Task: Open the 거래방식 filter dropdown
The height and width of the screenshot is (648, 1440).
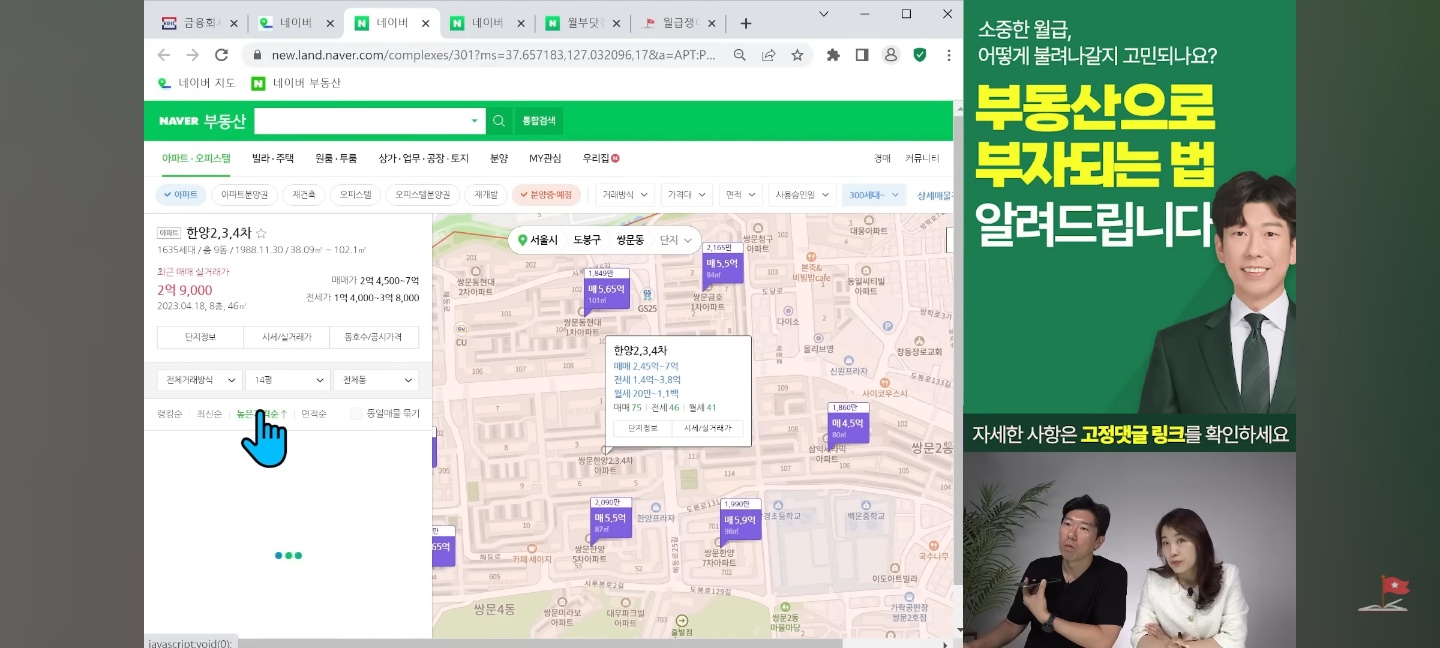Action: 626,195
